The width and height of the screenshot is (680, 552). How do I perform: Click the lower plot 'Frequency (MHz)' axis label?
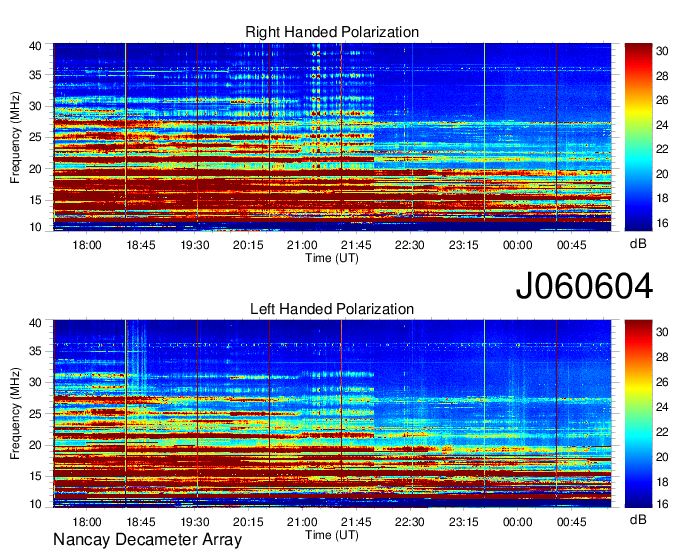[x=15, y=414]
